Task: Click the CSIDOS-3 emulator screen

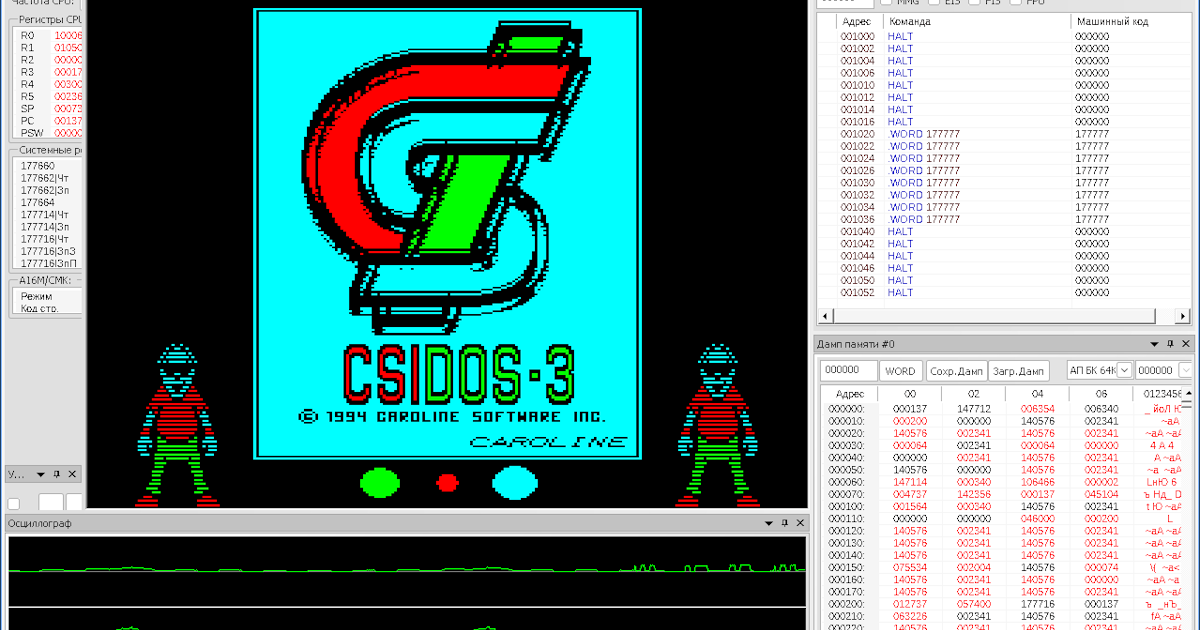Action: coord(447,253)
